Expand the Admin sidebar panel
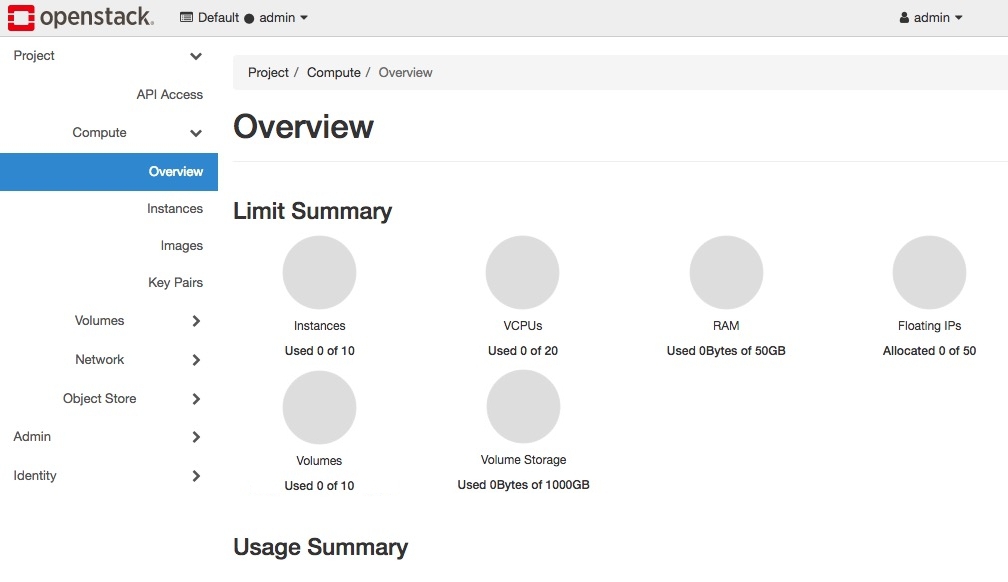This screenshot has width=1008, height=582. tap(196, 437)
